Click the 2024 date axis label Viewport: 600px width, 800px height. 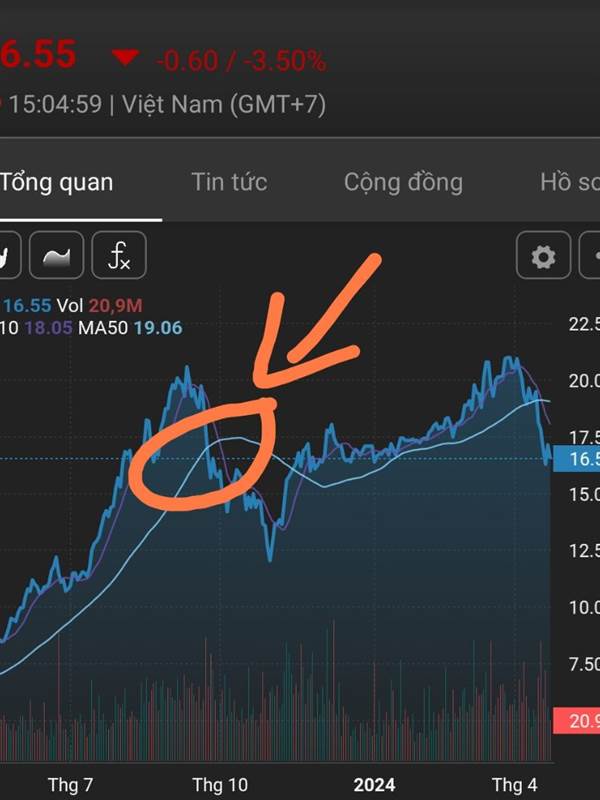click(x=374, y=785)
